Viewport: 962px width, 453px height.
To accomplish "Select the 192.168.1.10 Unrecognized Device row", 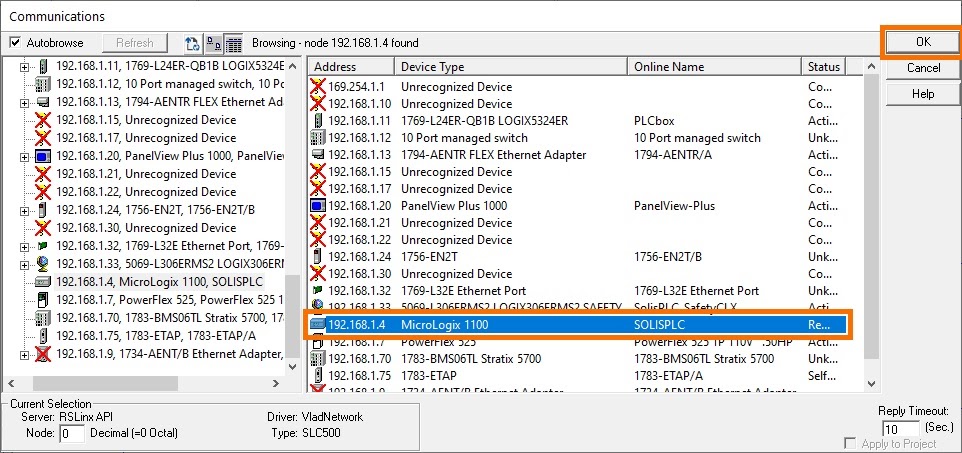I will pos(578,104).
